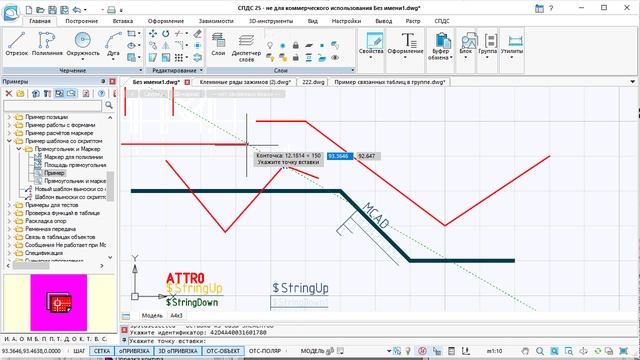Screen dimensions: 640x360
Task: Select the Окружность circle tool
Action: pos(82,44)
